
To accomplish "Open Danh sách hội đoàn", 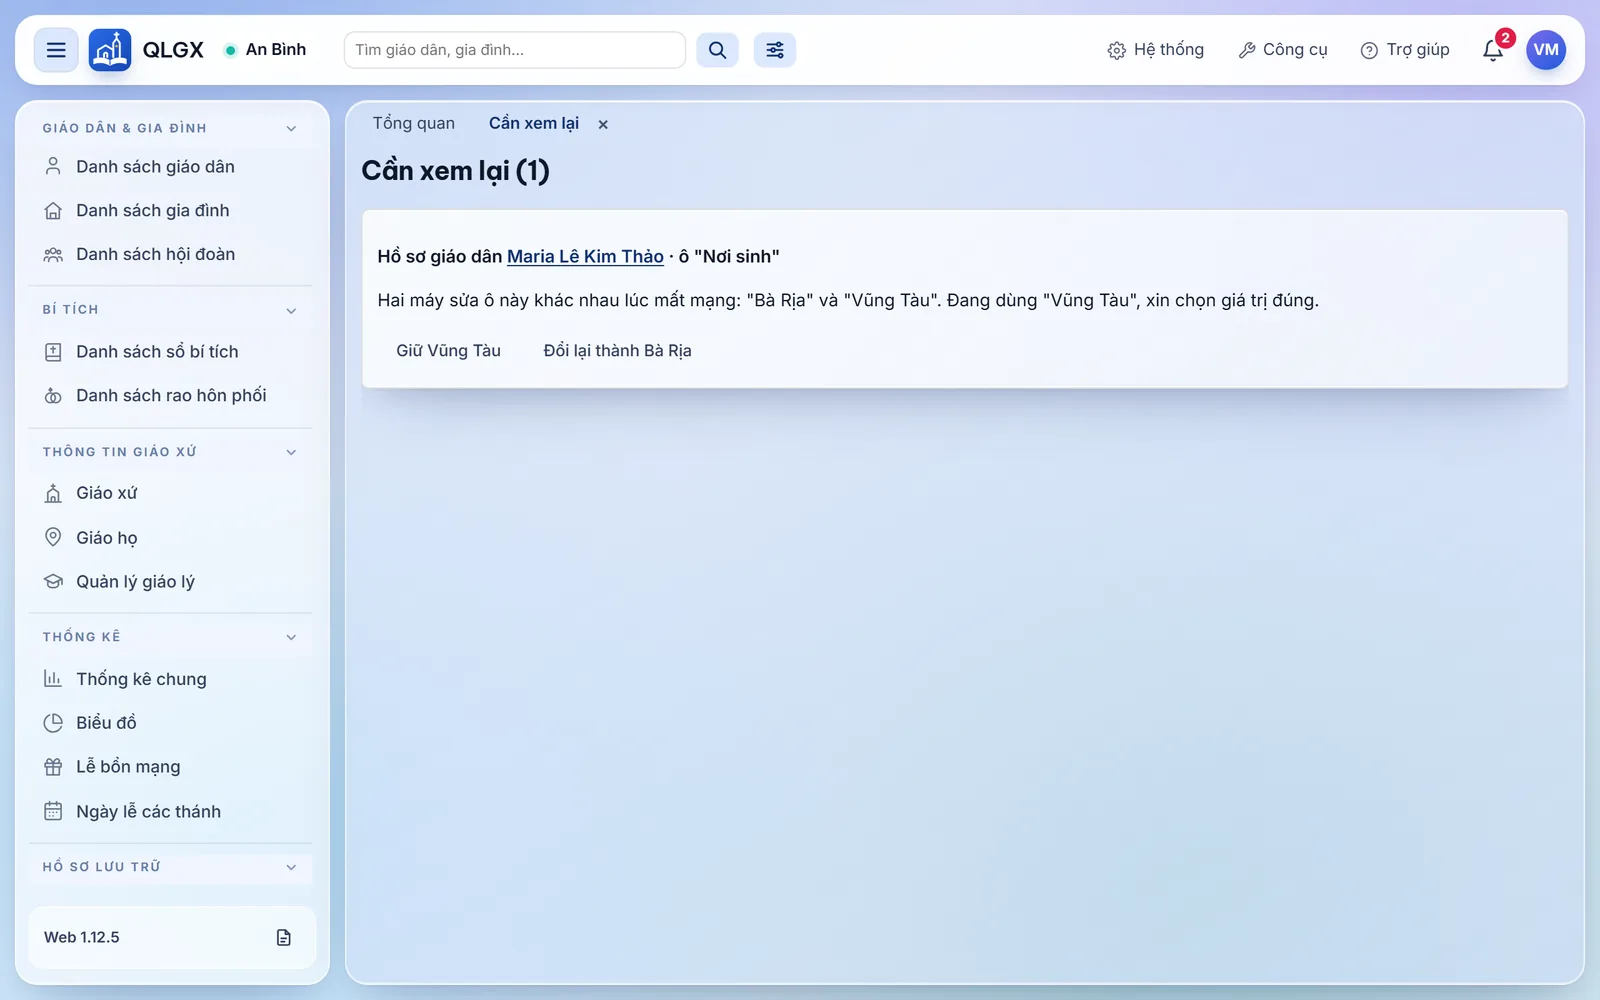I will [x=171, y=255].
